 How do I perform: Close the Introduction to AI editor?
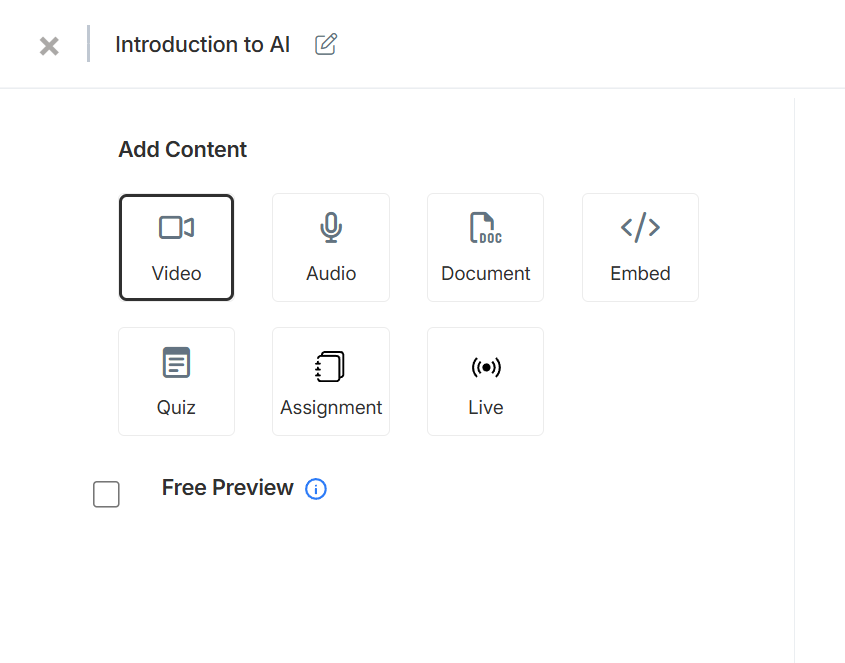coord(49,45)
